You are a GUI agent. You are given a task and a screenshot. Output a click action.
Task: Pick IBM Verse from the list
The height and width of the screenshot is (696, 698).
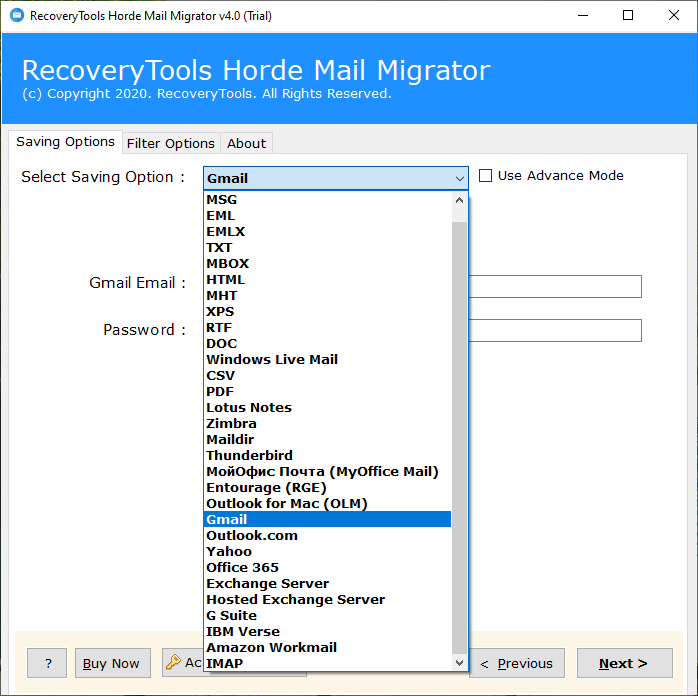coord(328,632)
